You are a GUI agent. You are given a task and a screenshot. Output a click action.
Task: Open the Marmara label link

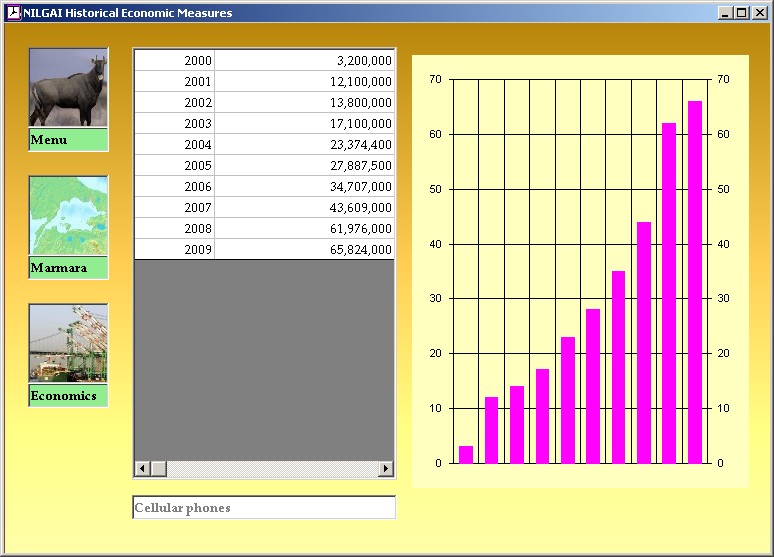(68, 268)
